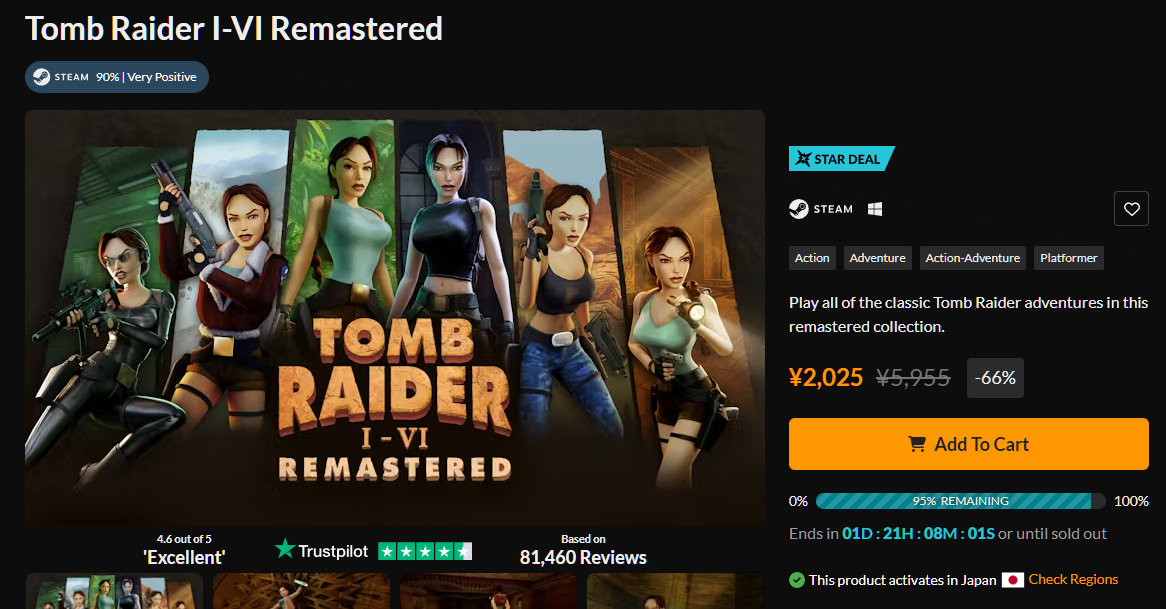Click the Steam platform icon
The width and height of the screenshot is (1166, 609).
799,209
